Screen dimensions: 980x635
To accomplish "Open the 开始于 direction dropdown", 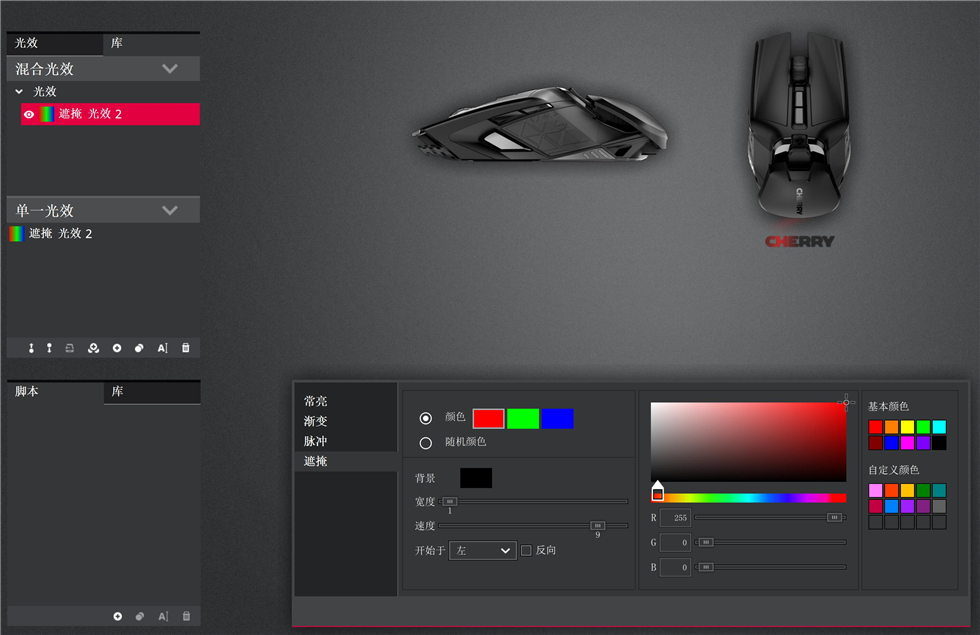I will [x=482, y=550].
